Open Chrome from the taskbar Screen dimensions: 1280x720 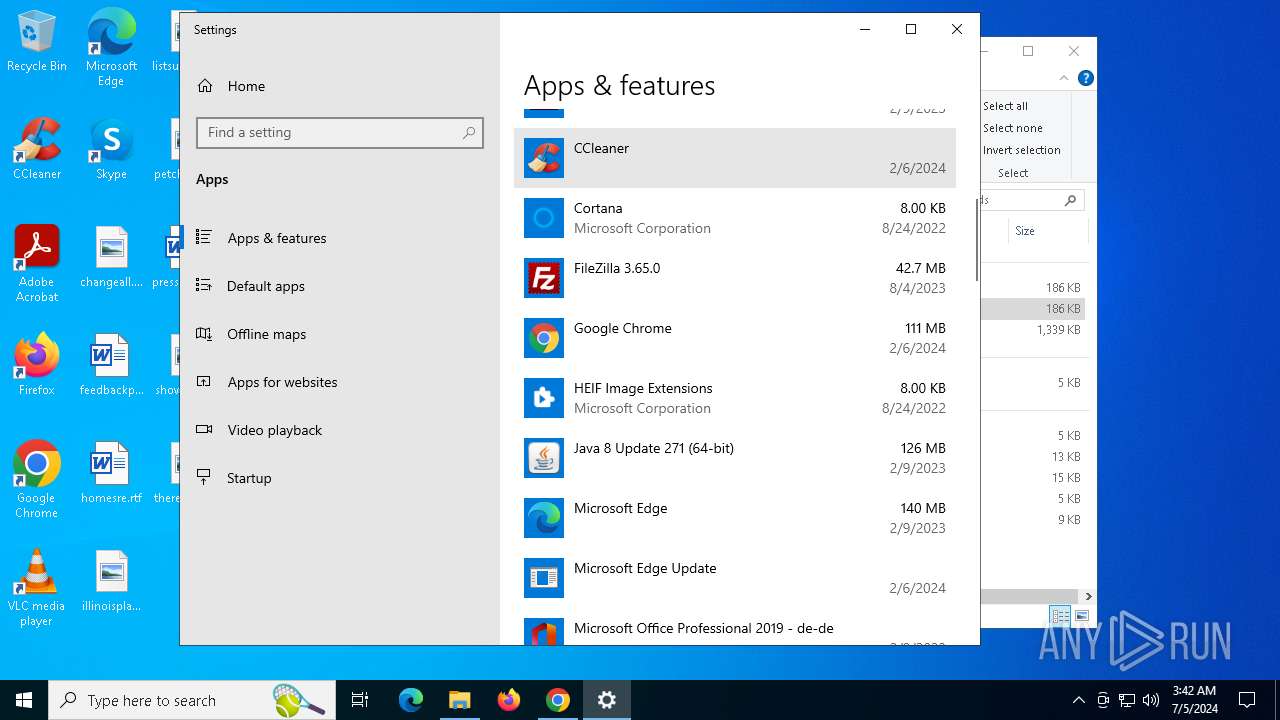(557, 700)
